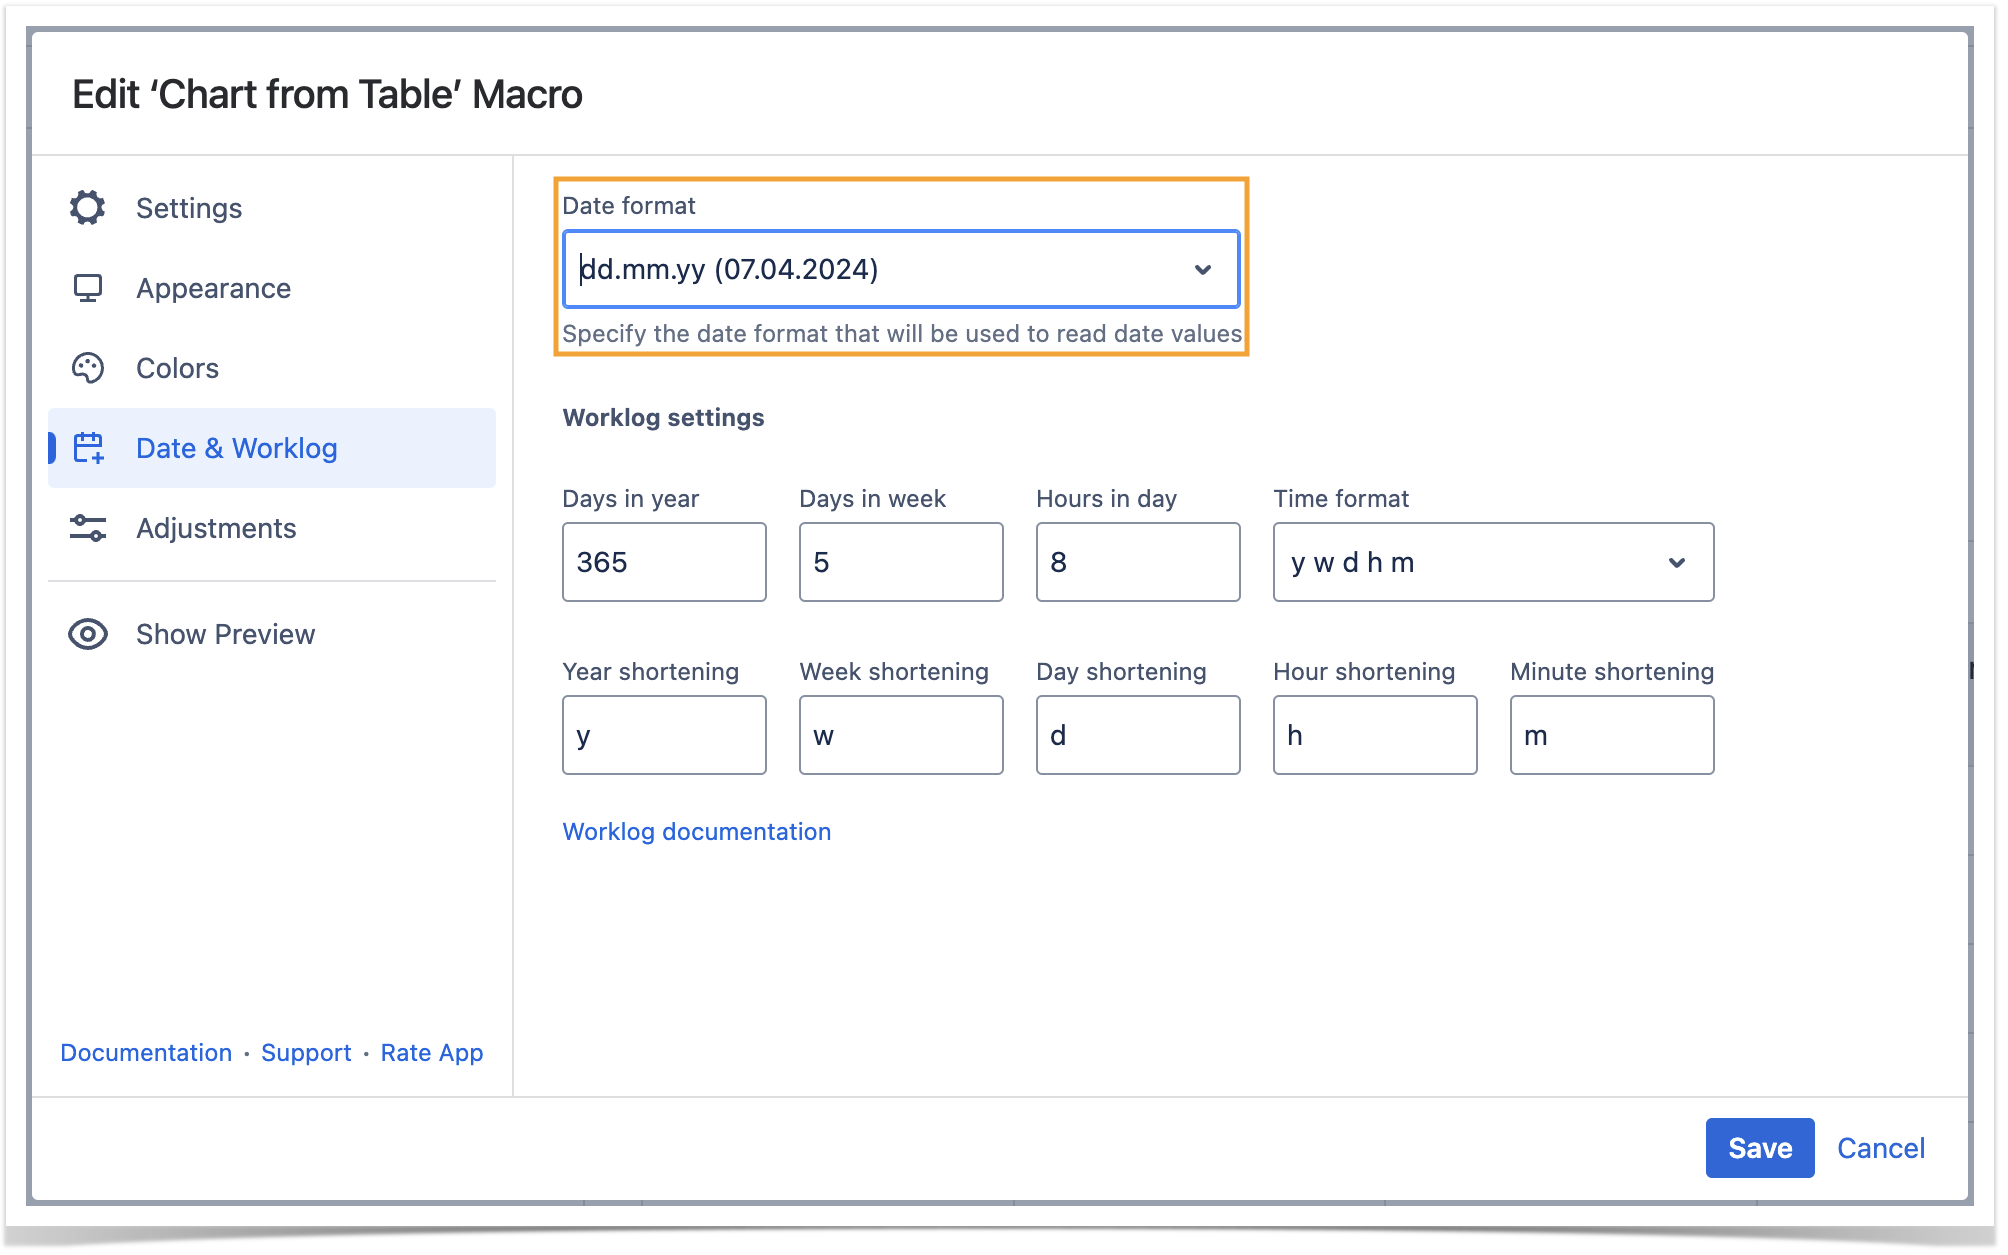Click the Minute shortening field
Screen dimensions: 2008x1255
tap(1611, 735)
